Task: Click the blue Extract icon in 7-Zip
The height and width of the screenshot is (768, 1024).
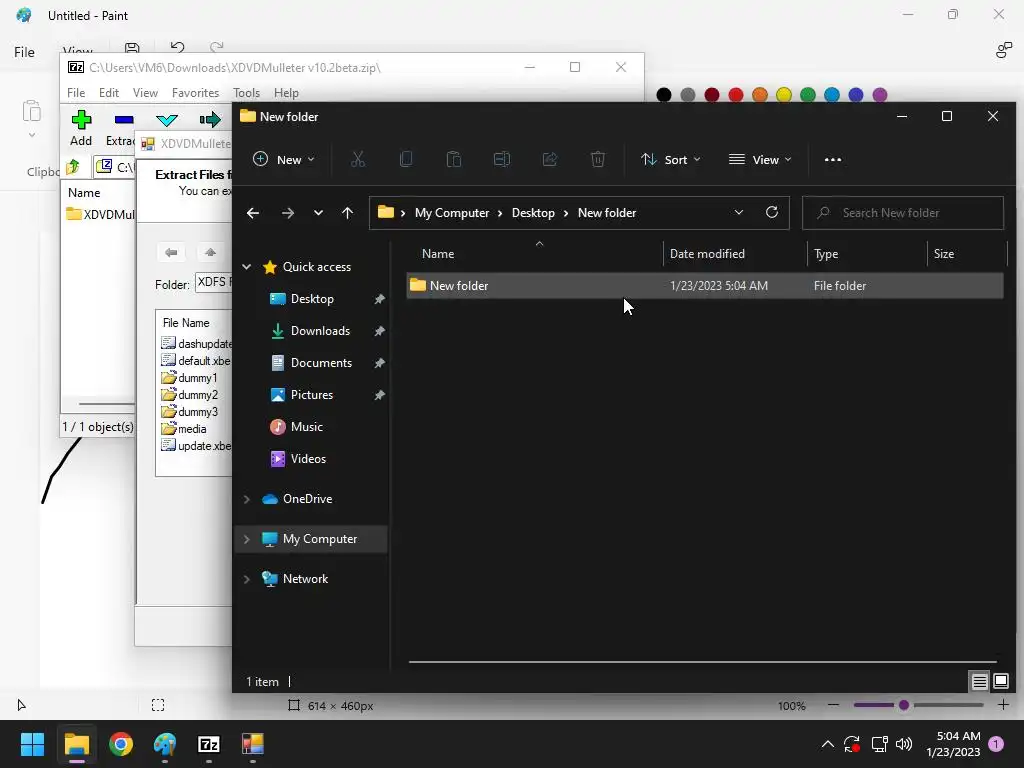Action: tap(124, 120)
